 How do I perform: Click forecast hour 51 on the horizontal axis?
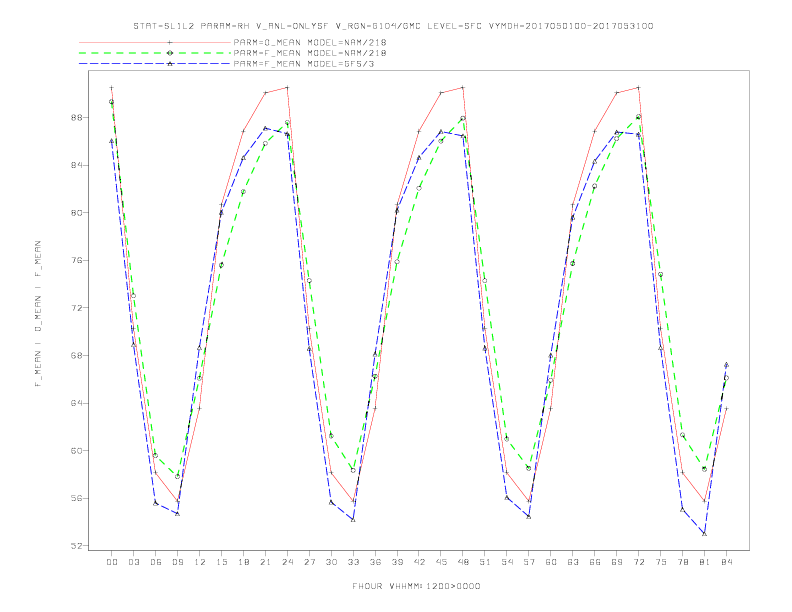click(485, 562)
